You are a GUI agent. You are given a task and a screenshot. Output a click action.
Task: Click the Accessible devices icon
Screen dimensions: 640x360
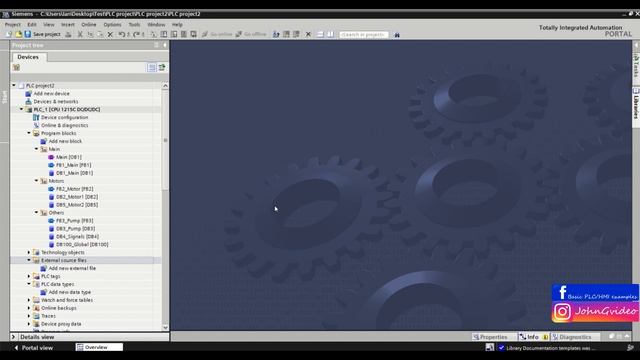tap(276, 34)
